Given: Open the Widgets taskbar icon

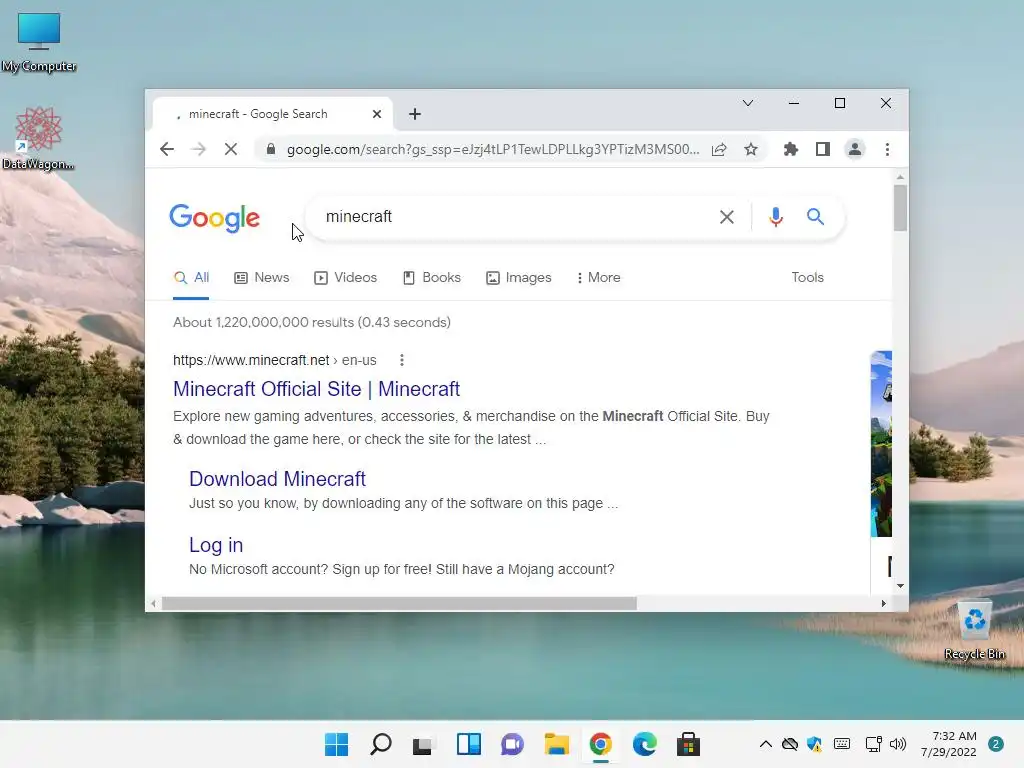Looking at the screenshot, I should coord(468,744).
